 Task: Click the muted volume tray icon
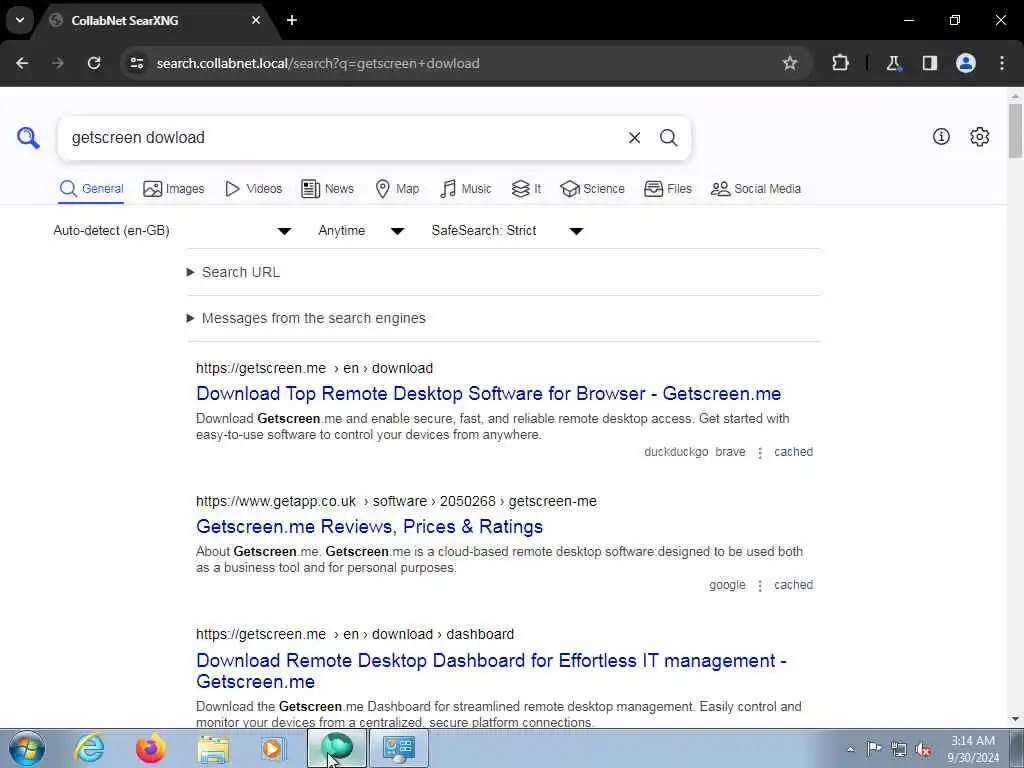click(x=923, y=749)
